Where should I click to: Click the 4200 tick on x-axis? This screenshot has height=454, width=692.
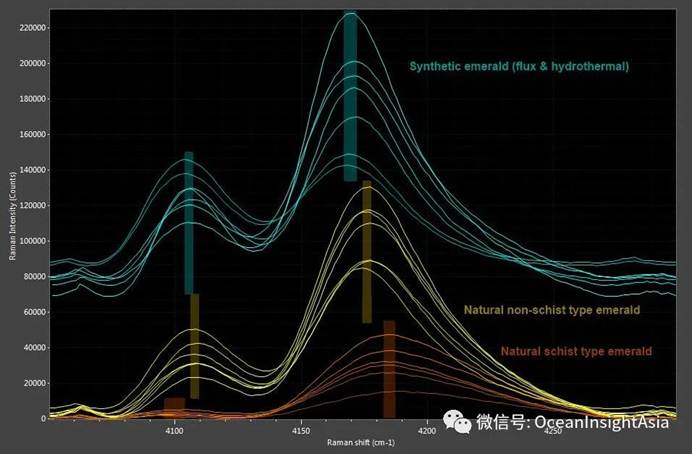click(427, 430)
